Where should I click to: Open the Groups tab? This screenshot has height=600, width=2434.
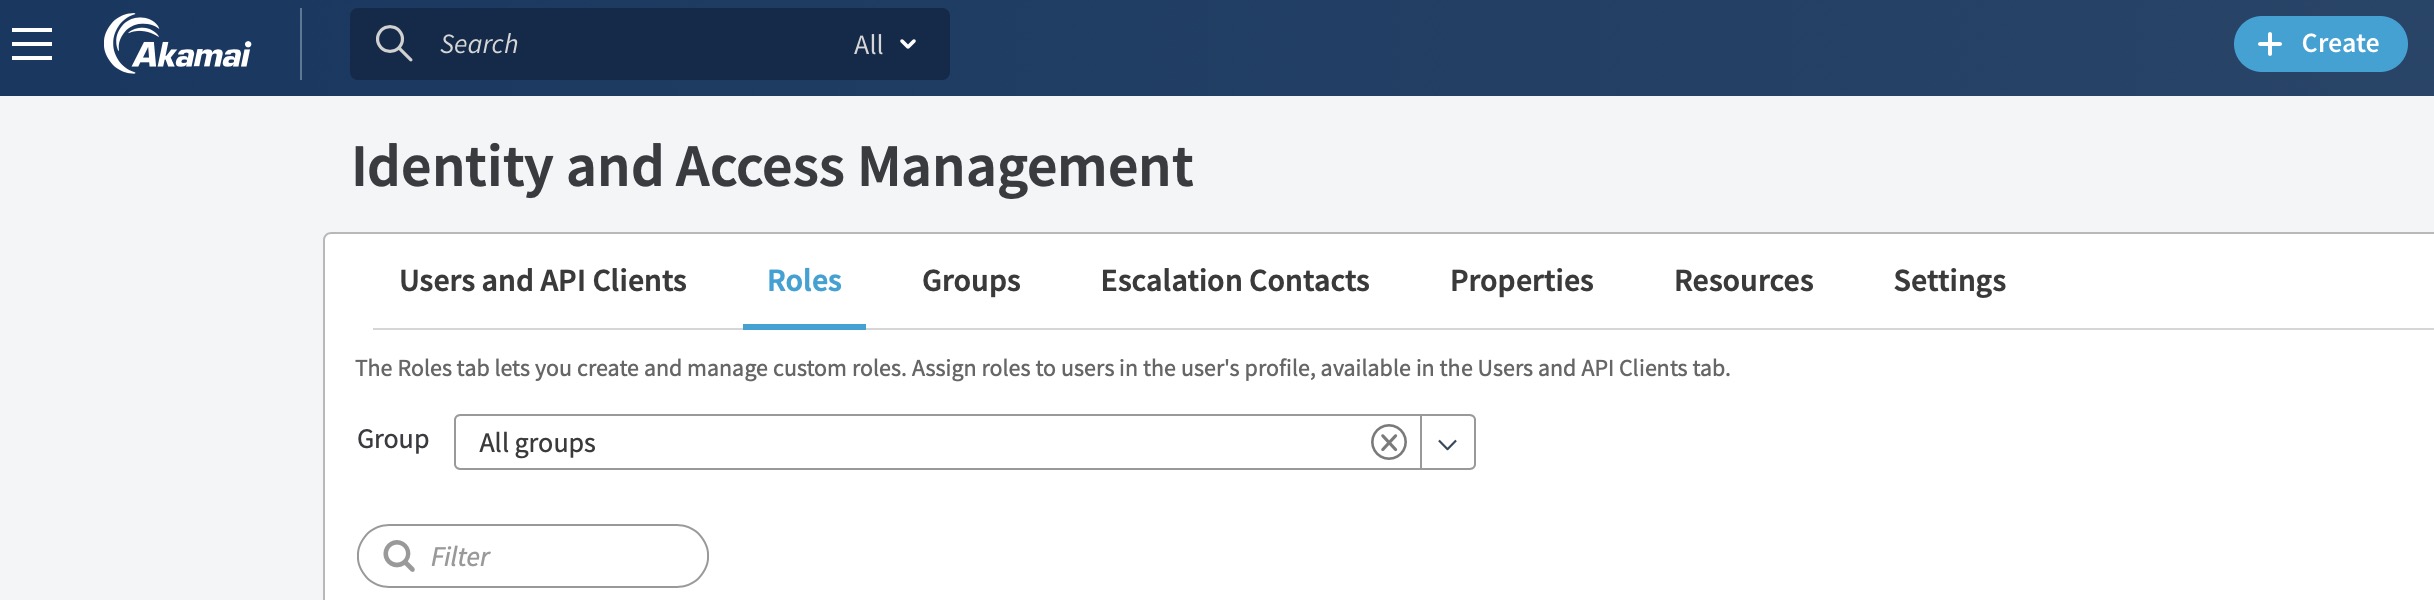coord(971,281)
